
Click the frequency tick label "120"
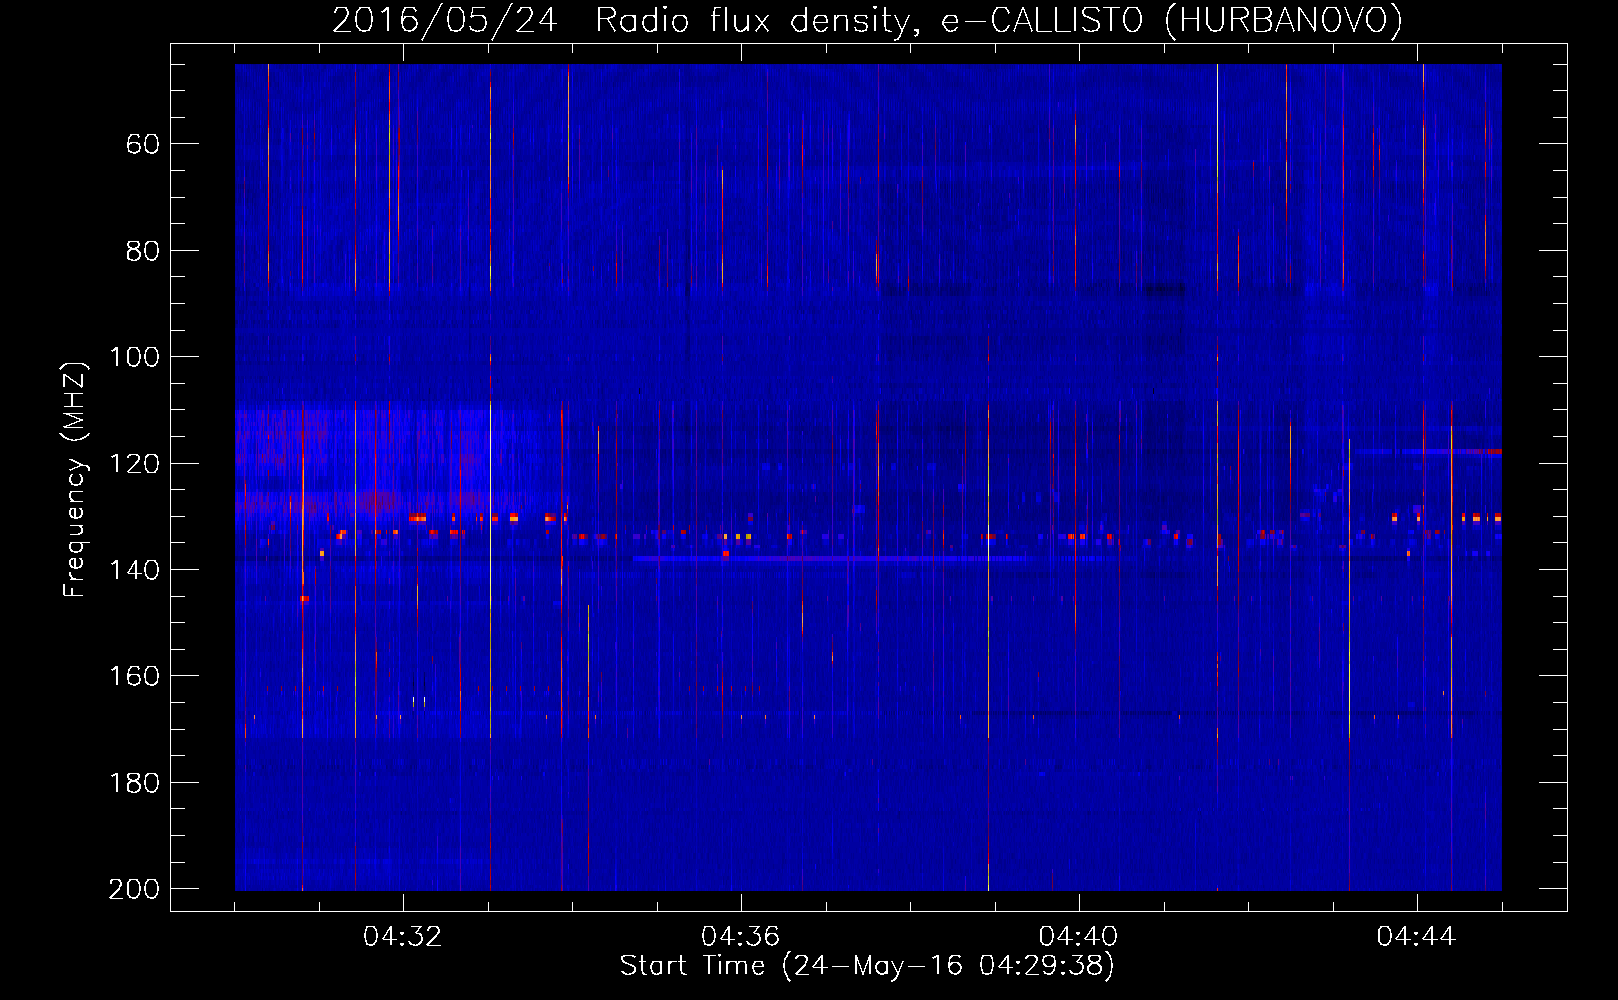pos(135,464)
